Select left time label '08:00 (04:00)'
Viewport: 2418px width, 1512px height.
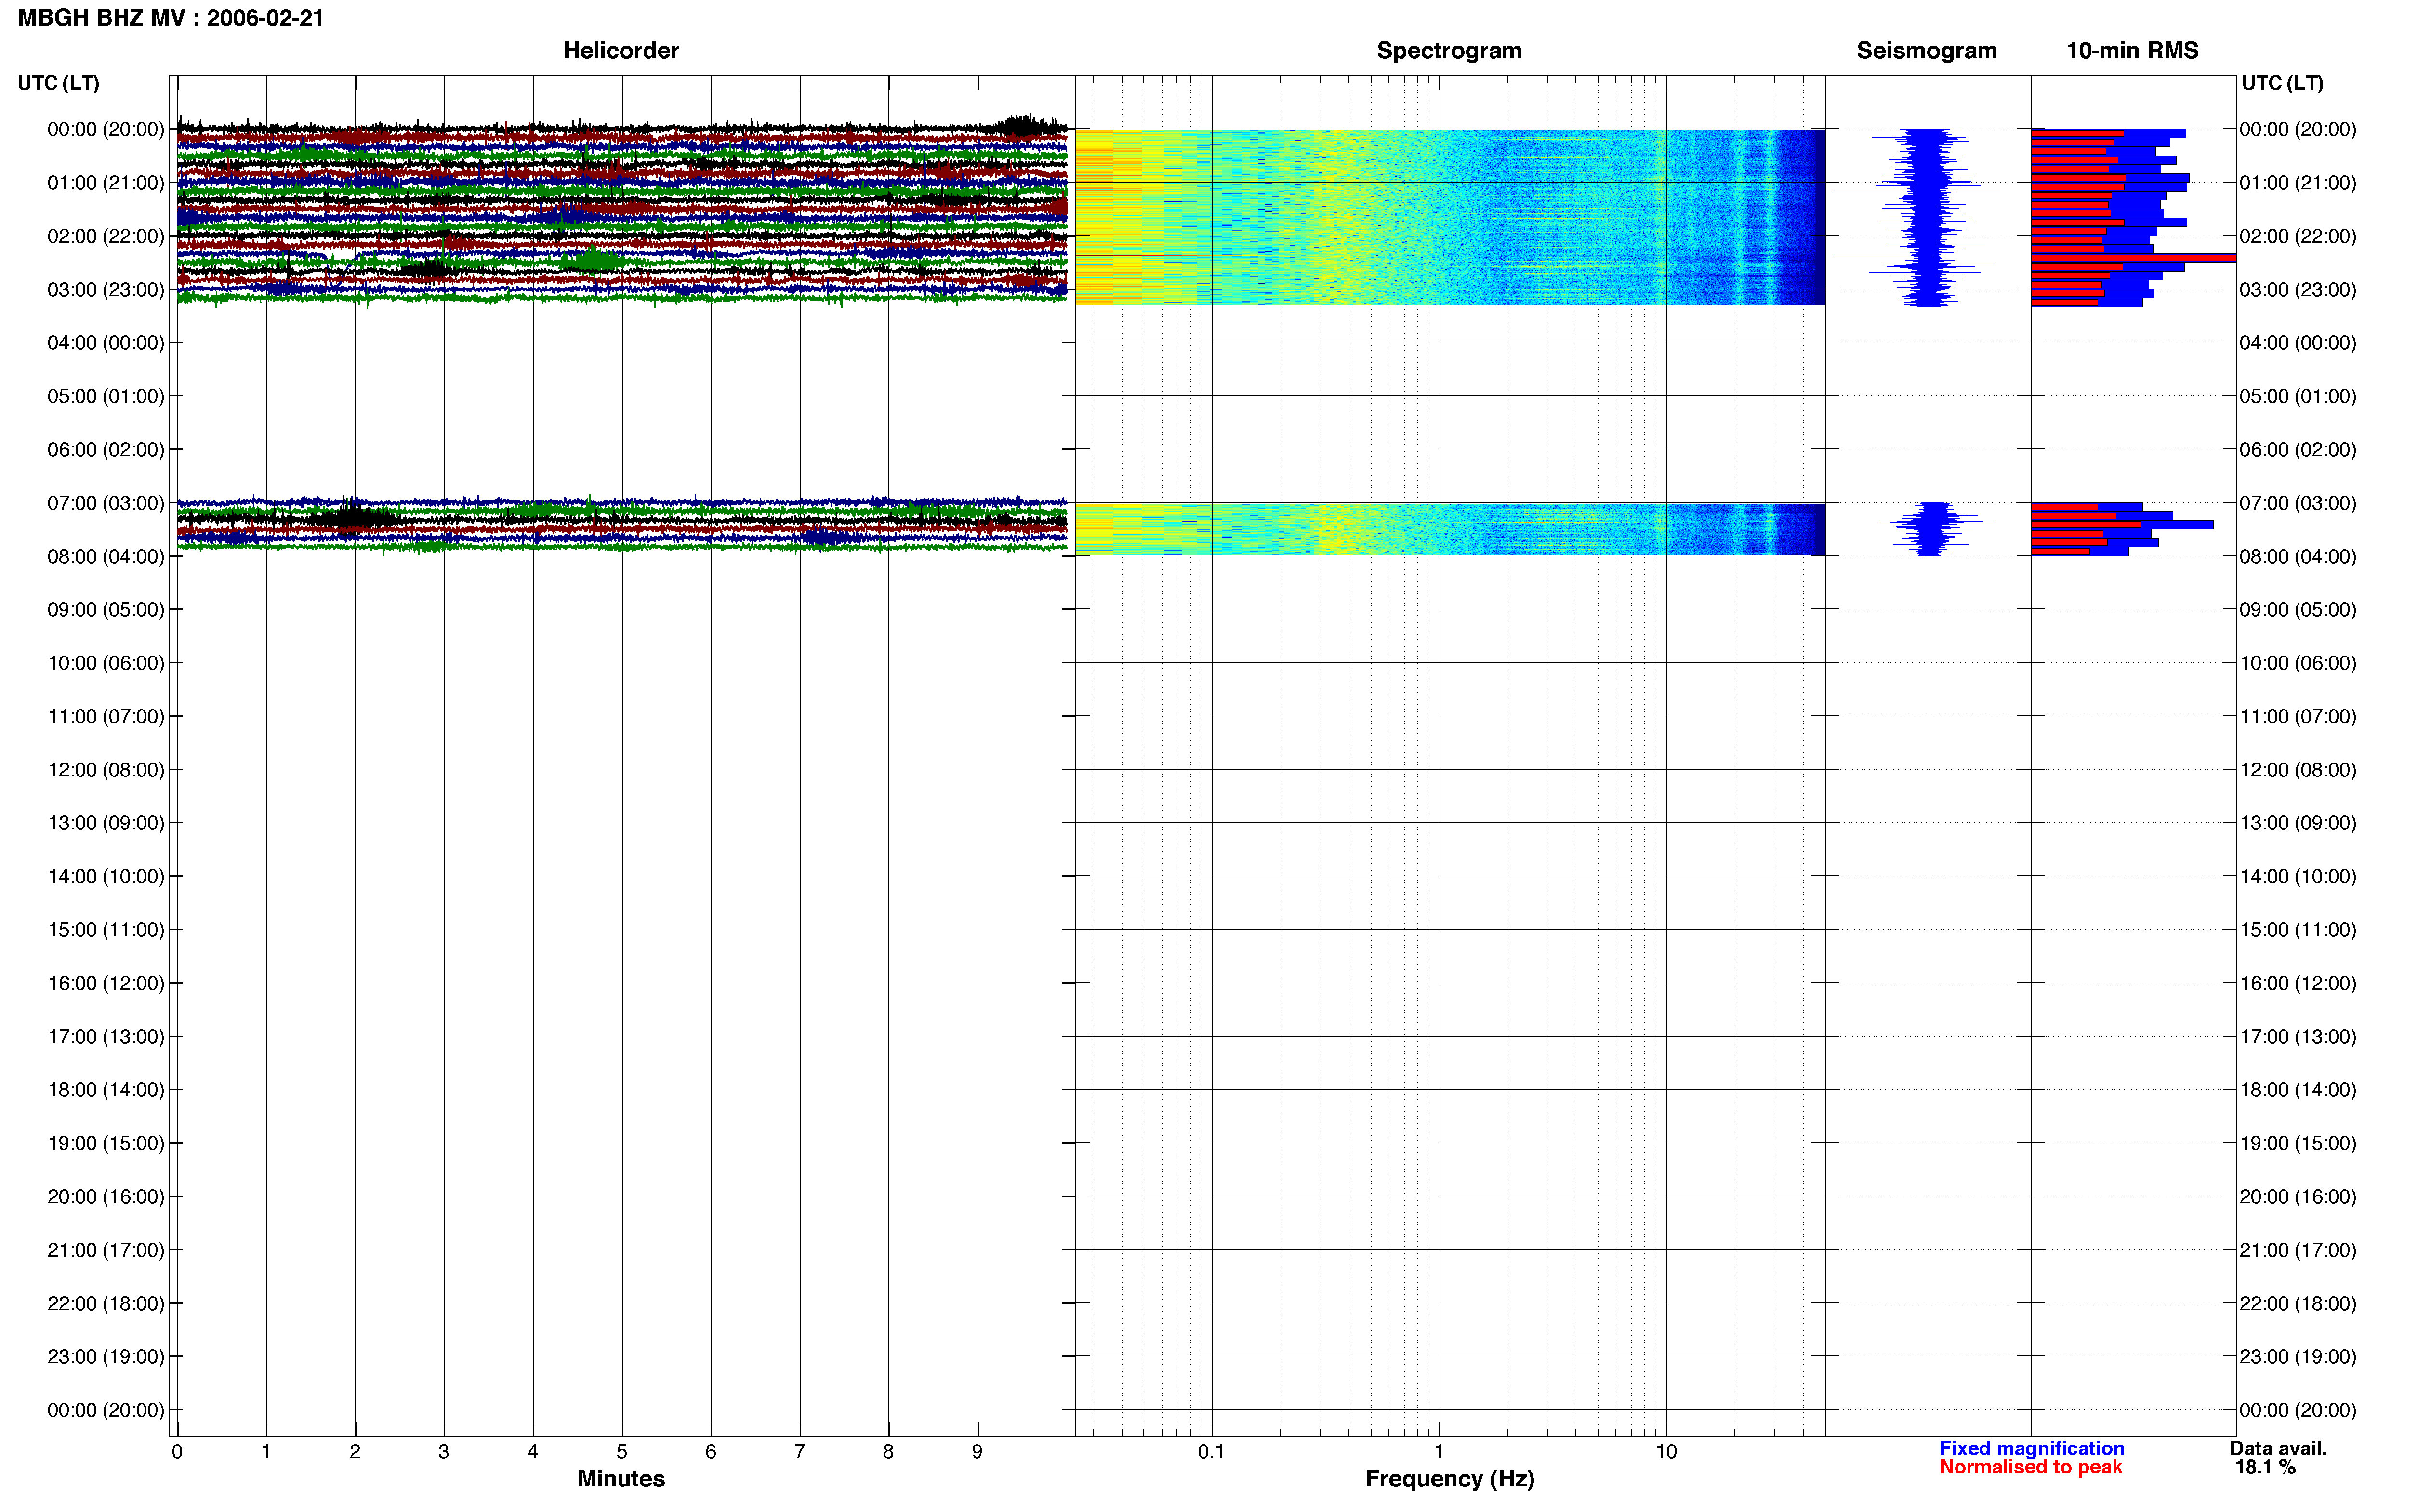106,557
